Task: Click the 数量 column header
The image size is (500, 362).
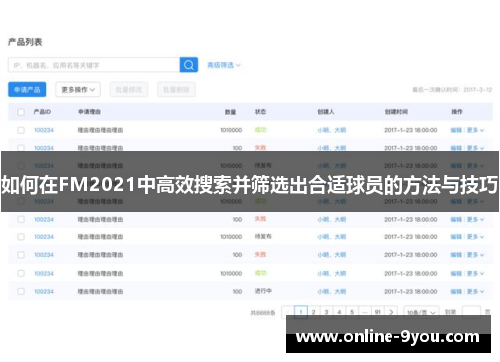Action: (230, 112)
